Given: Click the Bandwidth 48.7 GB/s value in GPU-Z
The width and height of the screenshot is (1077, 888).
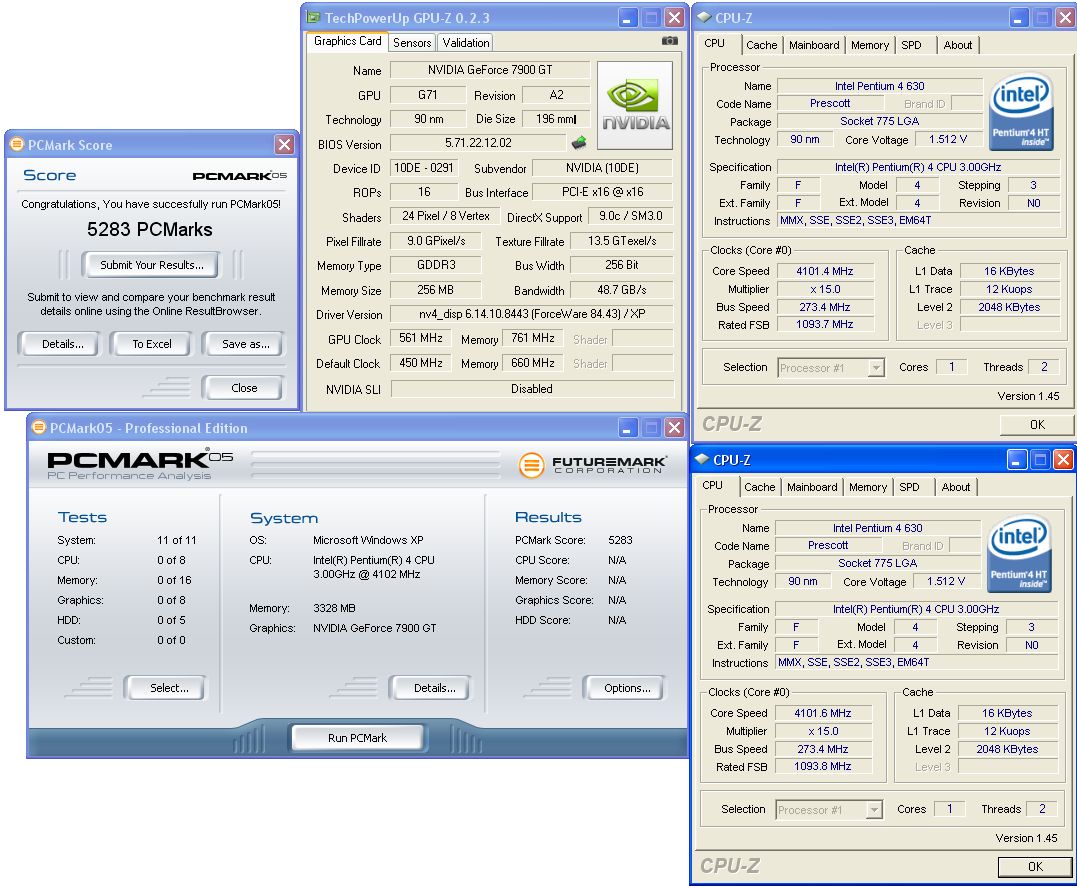Looking at the screenshot, I should tap(622, 291).
